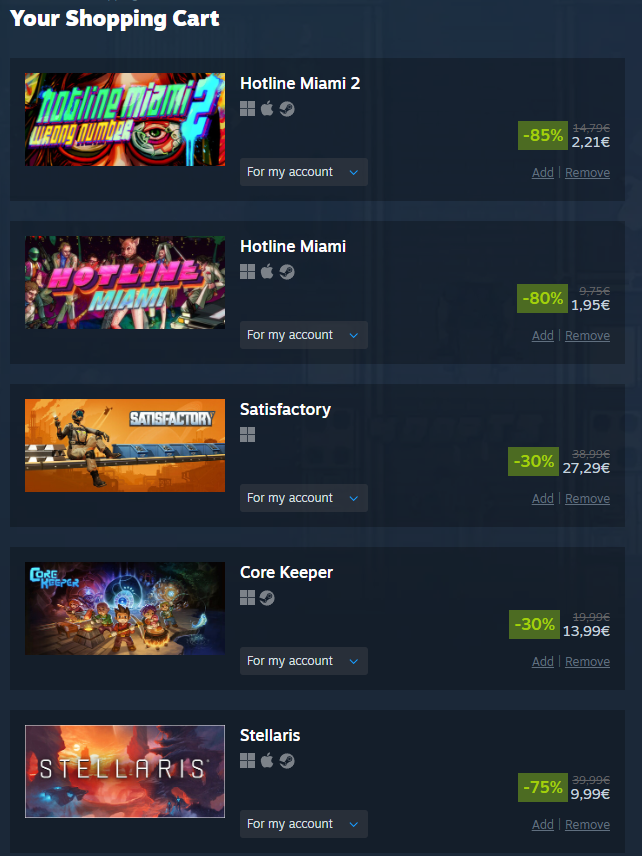Expand 'For my account' dropdown for Satisfactory
The image size is (642, 856).
coord(304,498)
